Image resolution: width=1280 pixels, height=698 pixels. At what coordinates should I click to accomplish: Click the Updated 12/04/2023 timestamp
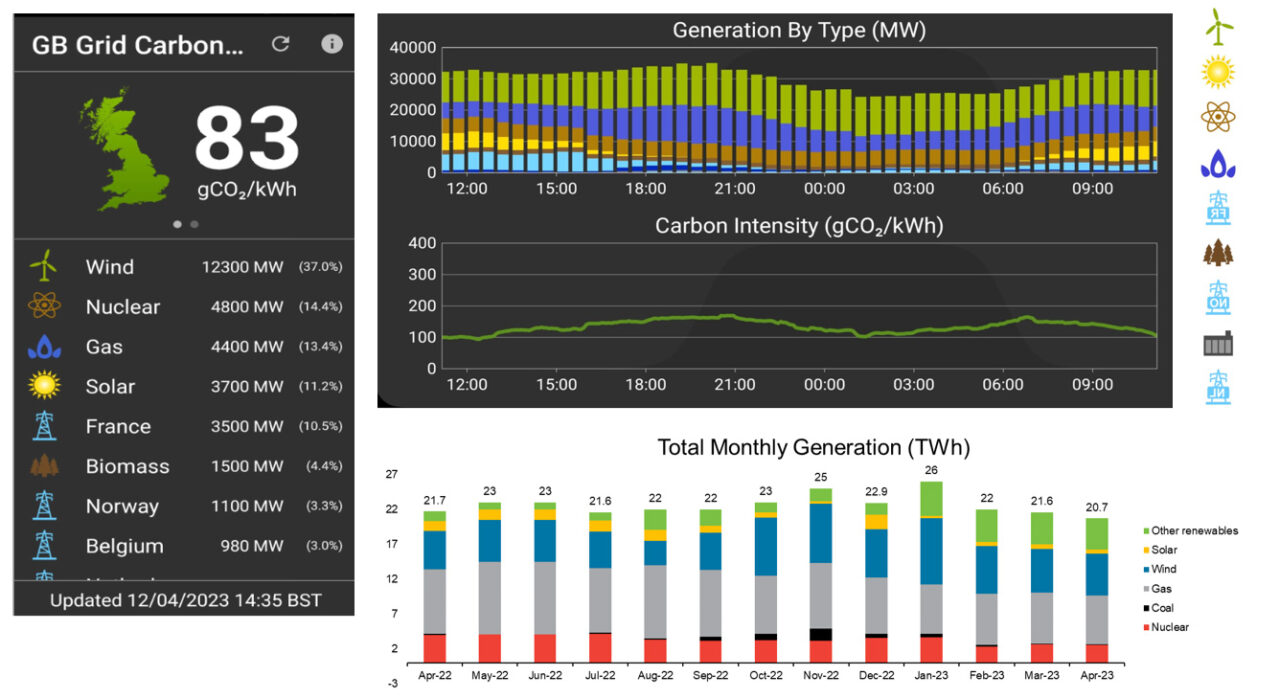pyautogui.click(x=183, y=600)
